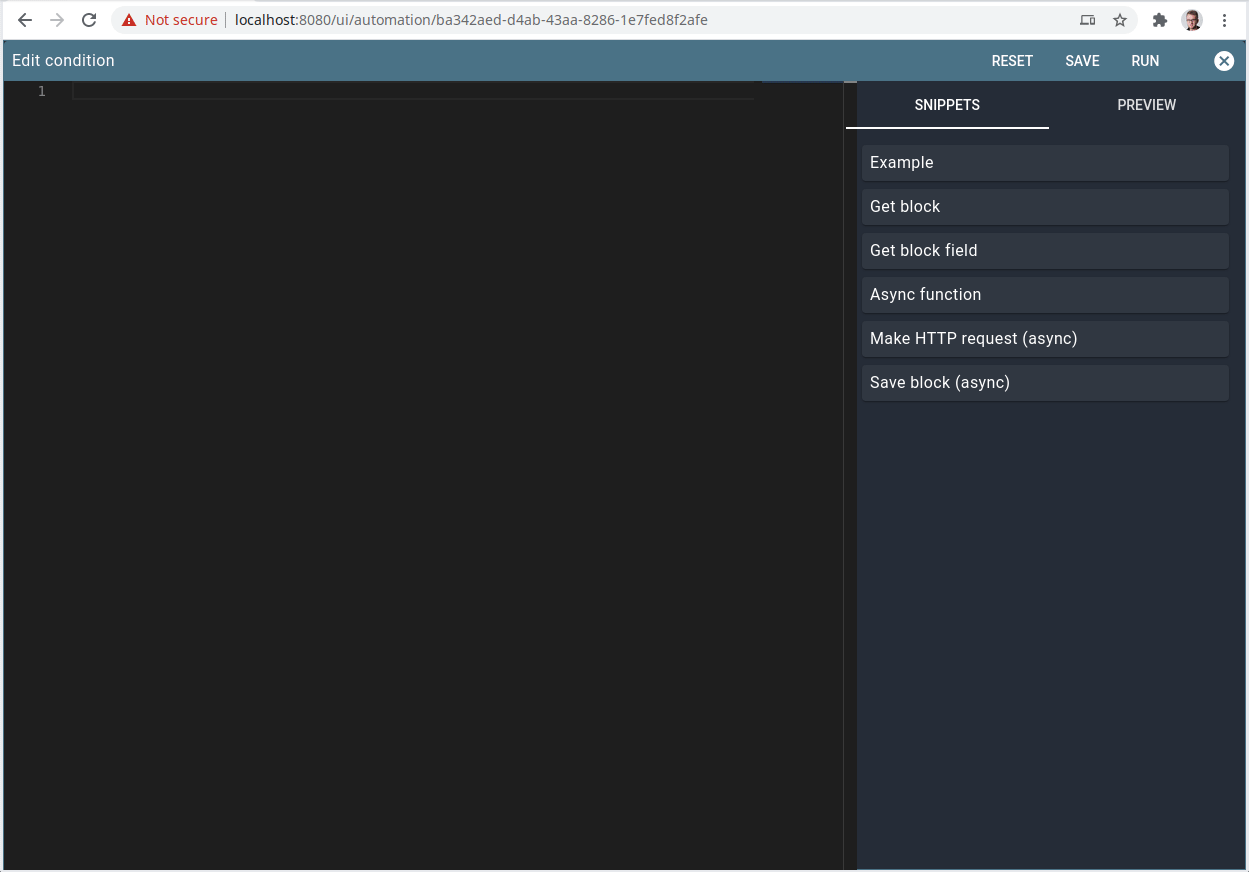Bookmark this page with the star icon
Screen dimensions: 1249x872
[x=1120, y=20]
